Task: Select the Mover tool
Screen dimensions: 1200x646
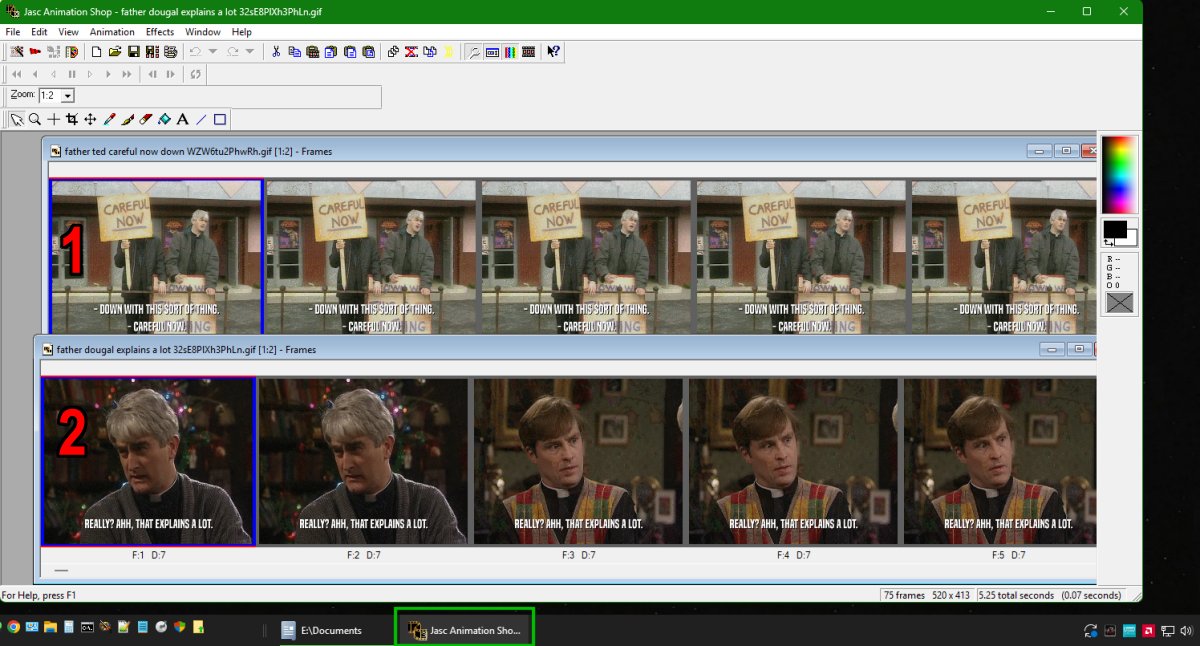Action: click(90, 119)
